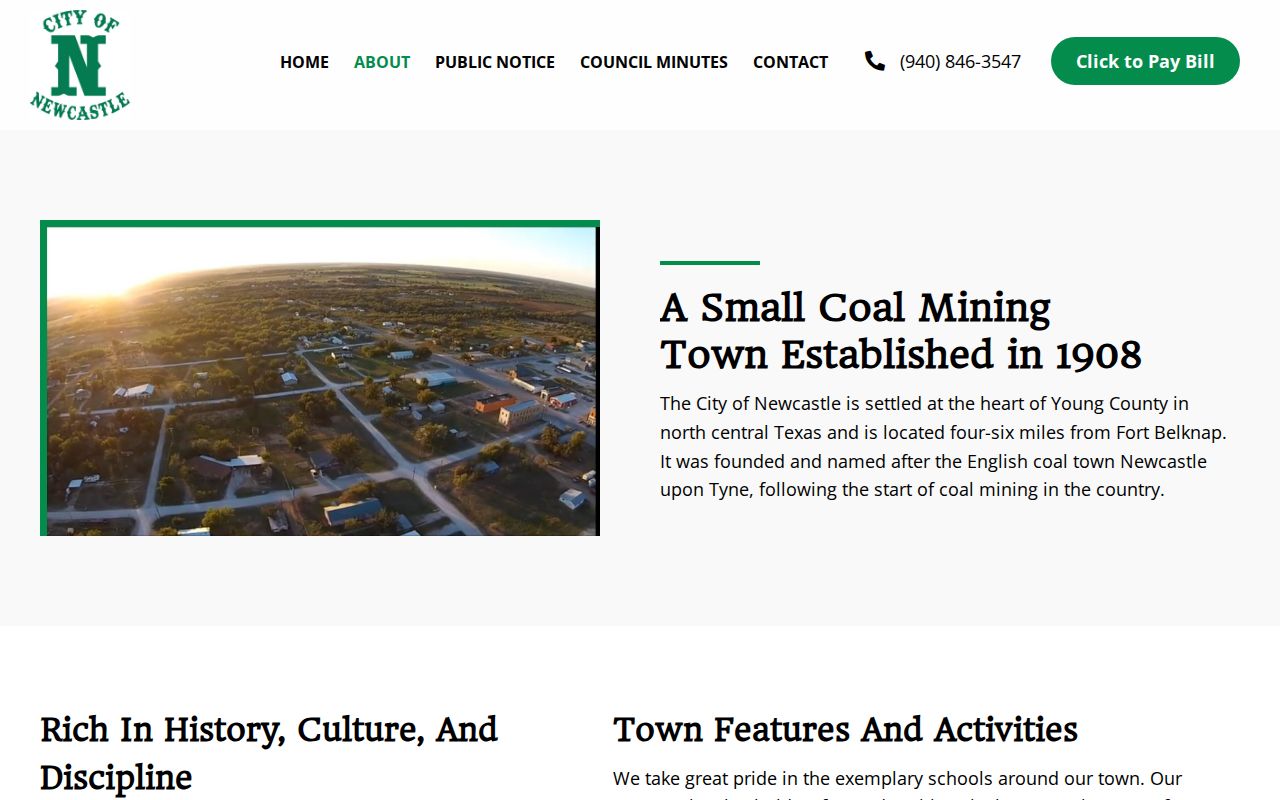The height and width of the screenshot is (800, 1280).
Task: Select the About menu item
Action: tap(382, 62)
